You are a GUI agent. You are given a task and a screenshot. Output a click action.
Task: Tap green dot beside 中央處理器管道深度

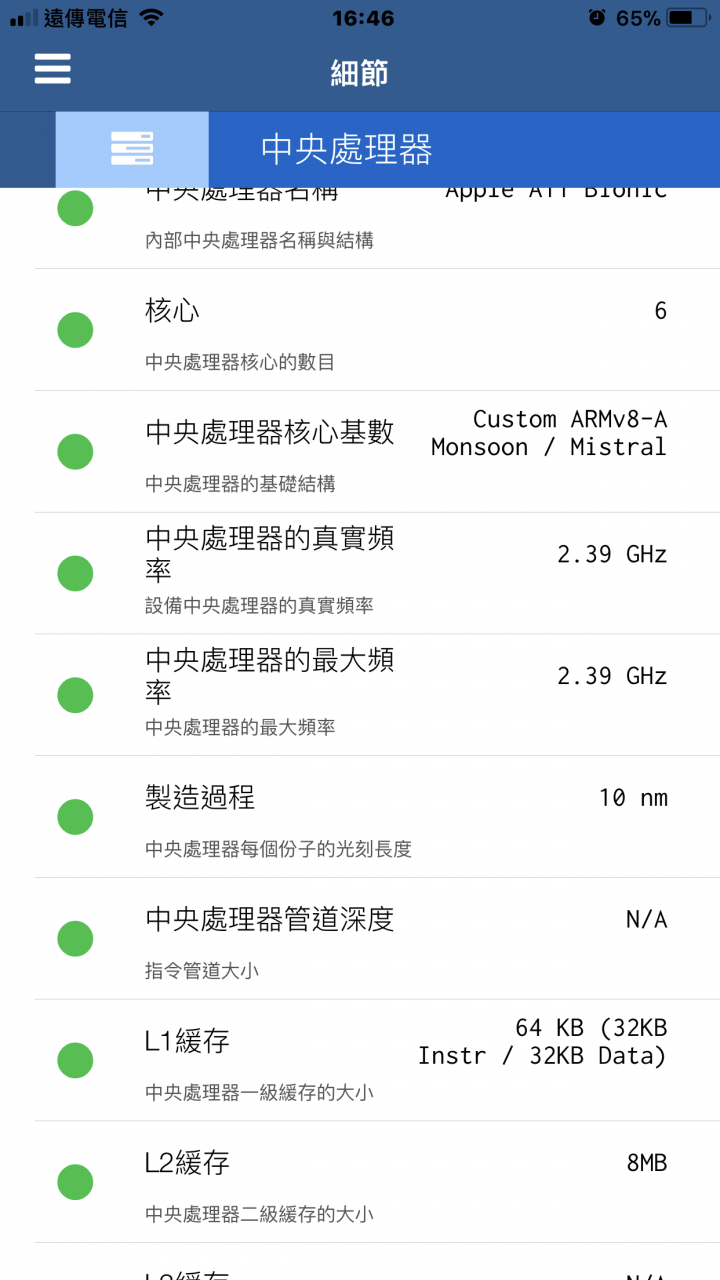click(x=75, y=939)
